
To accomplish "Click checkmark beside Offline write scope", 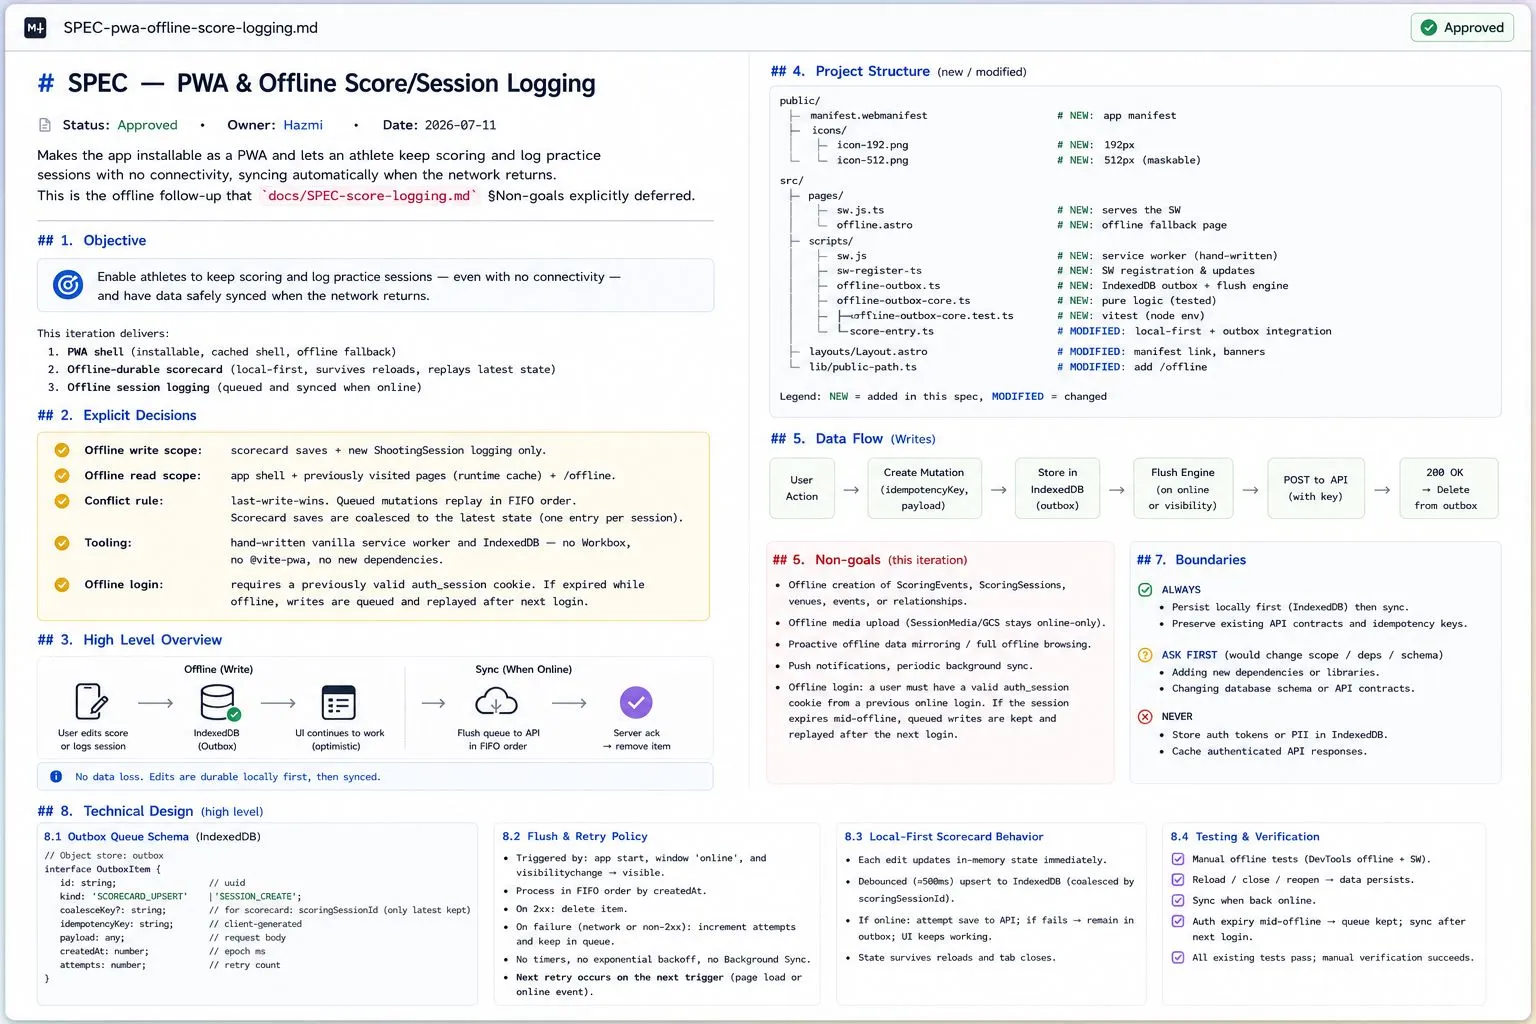I will [x=62, y=450].
